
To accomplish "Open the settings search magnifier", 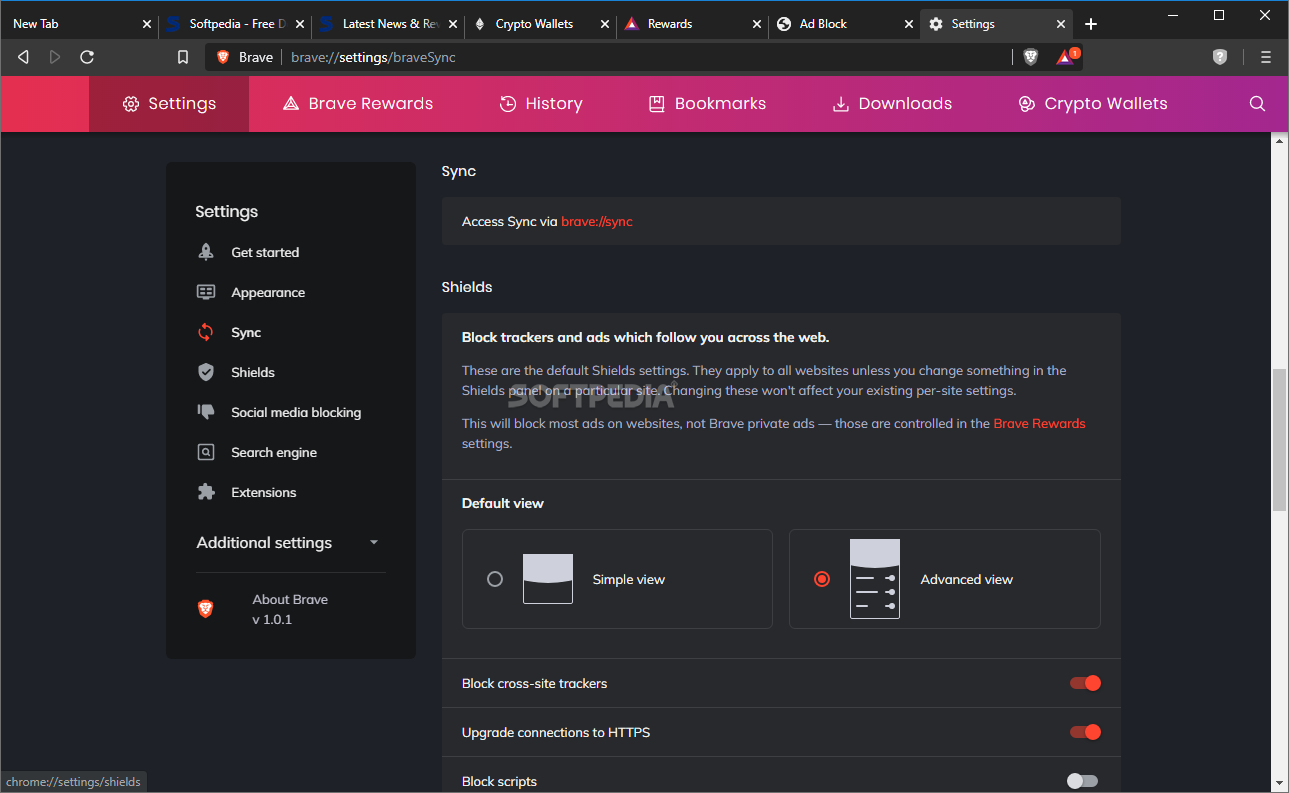I will [1258, 103].
